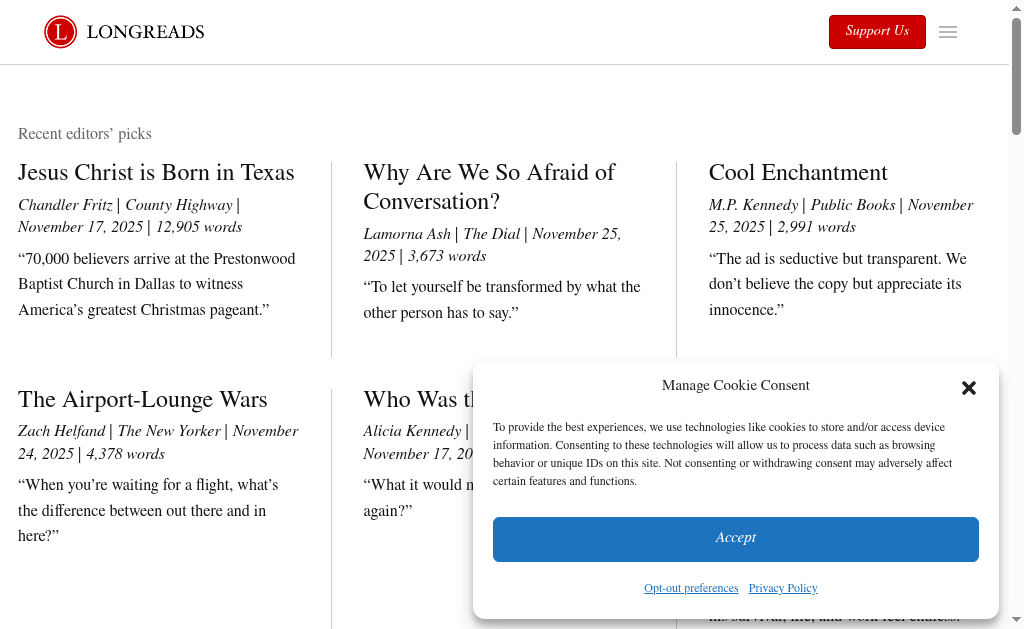
Task: Click Public Books publication link
Action: 852,205
